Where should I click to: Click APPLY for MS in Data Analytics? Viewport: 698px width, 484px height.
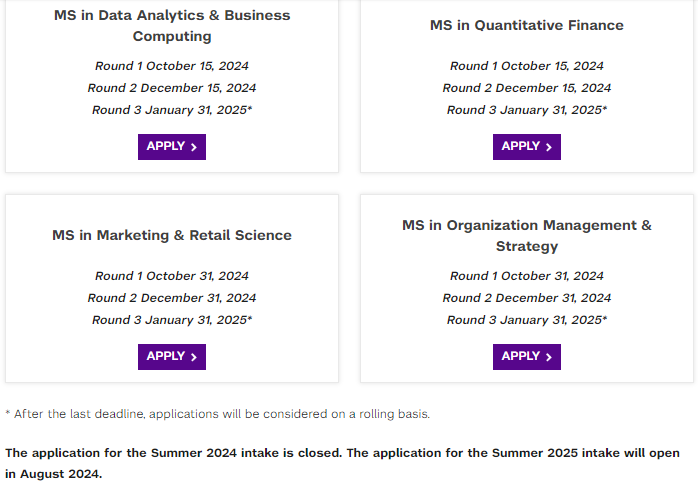(x=172, y=147)
